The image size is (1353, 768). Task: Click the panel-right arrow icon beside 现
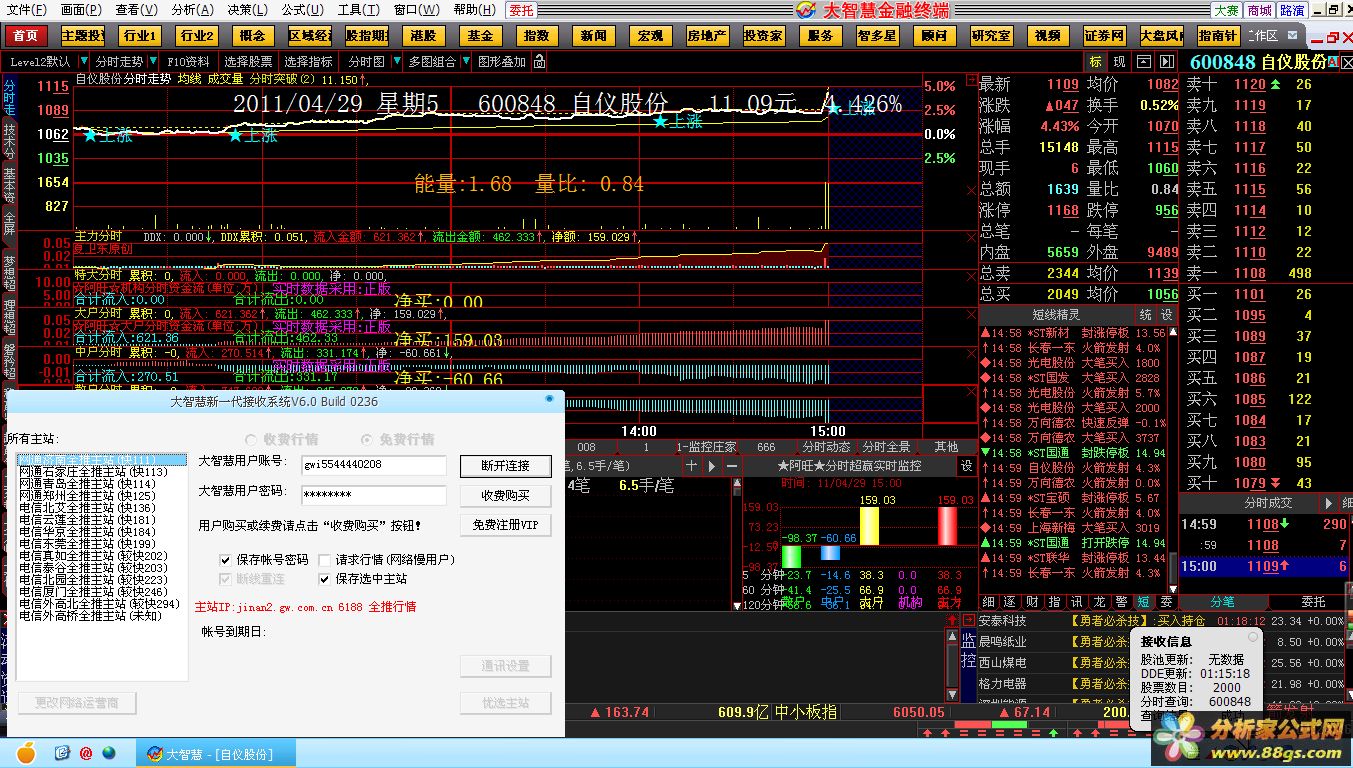pyautogui.click(x=1165, y=62)
